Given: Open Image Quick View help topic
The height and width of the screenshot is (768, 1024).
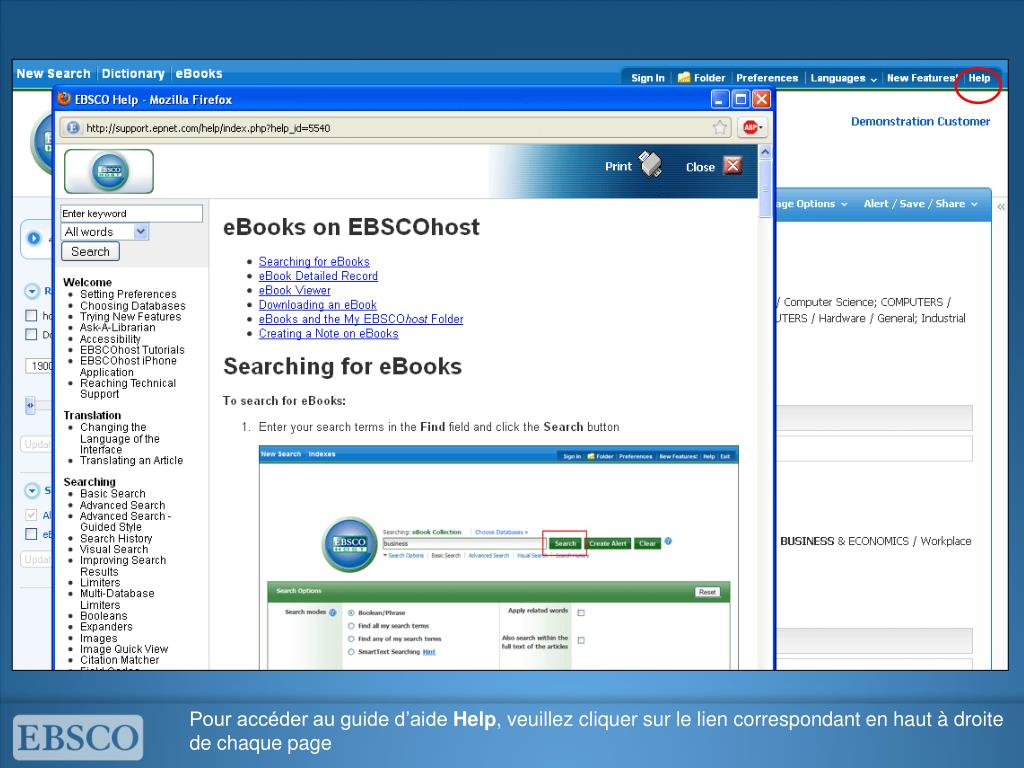Looking at the screenshot, I should 123,649.
